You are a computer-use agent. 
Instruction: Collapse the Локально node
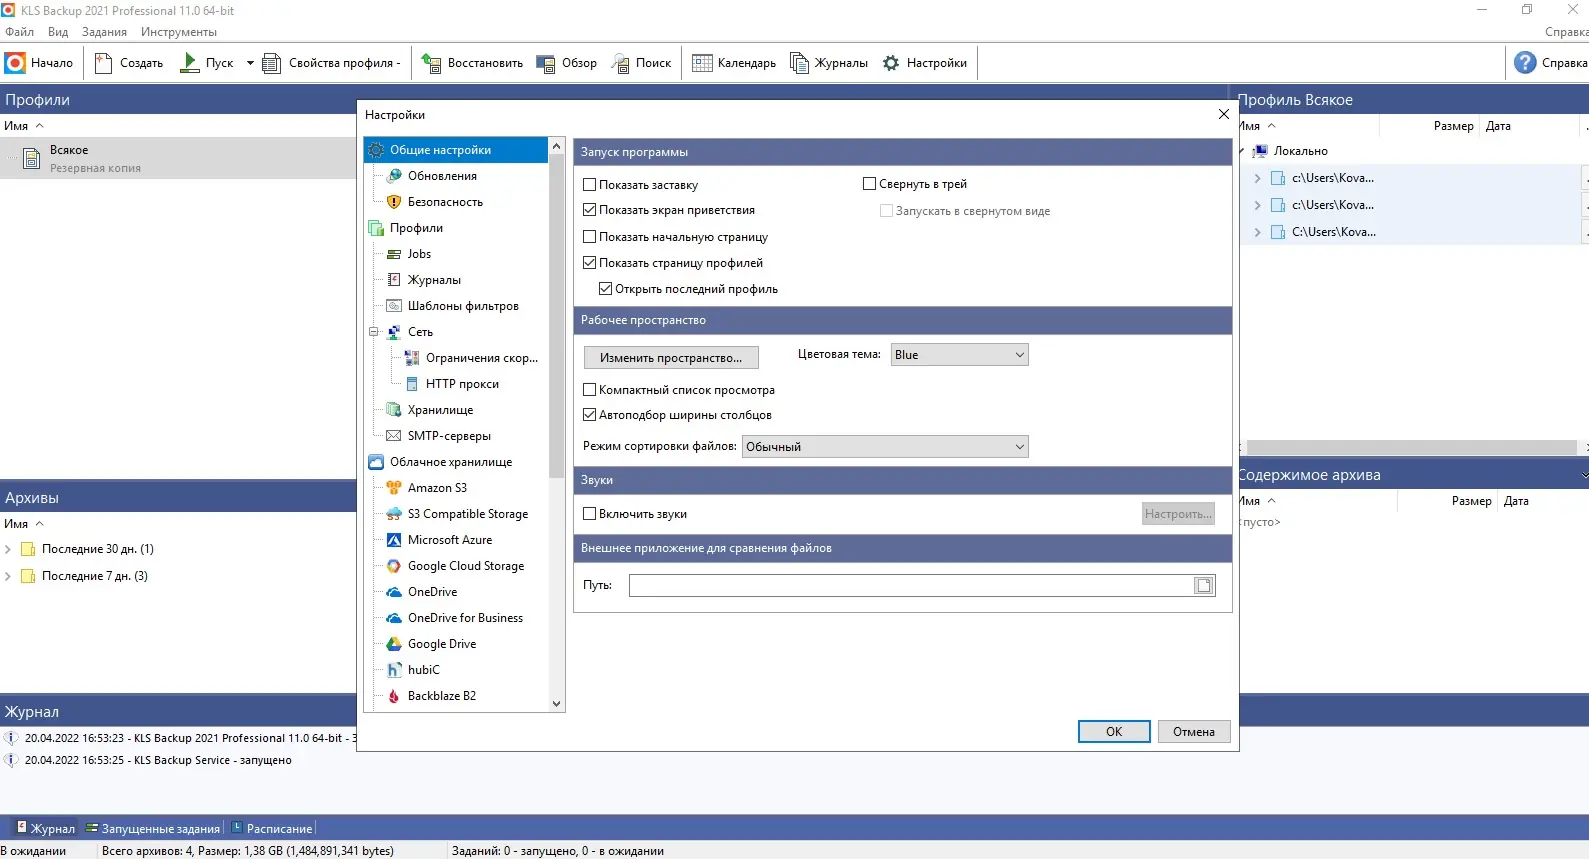click(1242, 151)
